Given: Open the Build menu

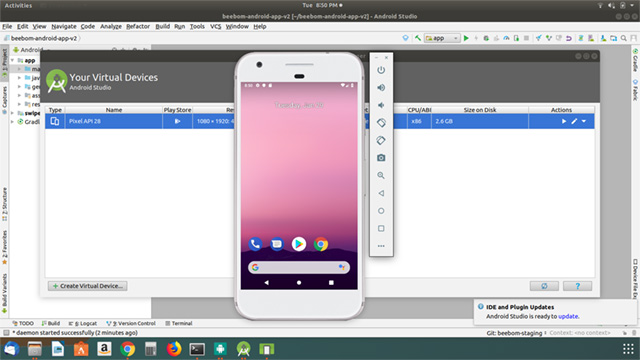Looking at the screenshot, I should [162, 27].
